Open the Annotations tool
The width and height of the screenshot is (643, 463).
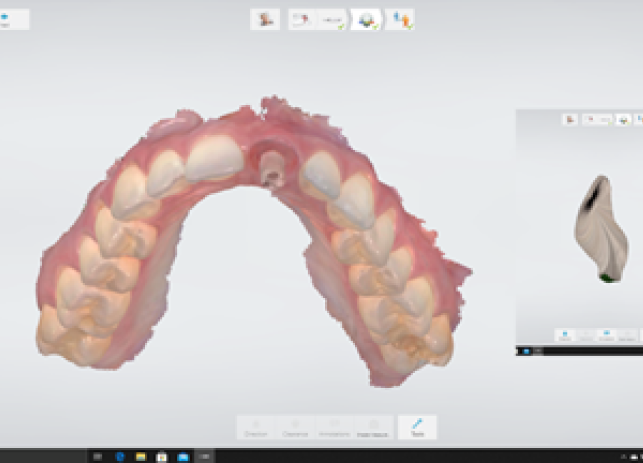click(334, 427)
